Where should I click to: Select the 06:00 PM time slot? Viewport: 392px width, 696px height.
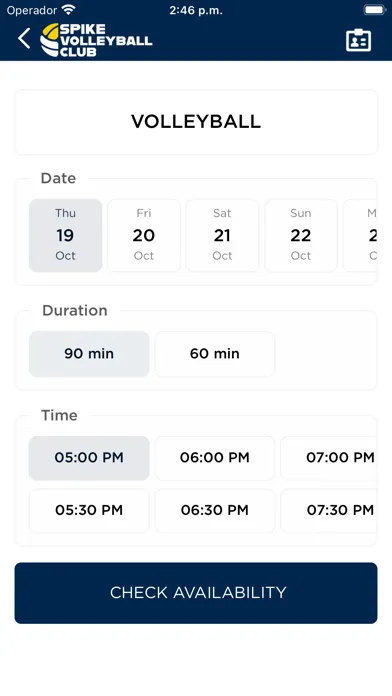pos(215,458)
